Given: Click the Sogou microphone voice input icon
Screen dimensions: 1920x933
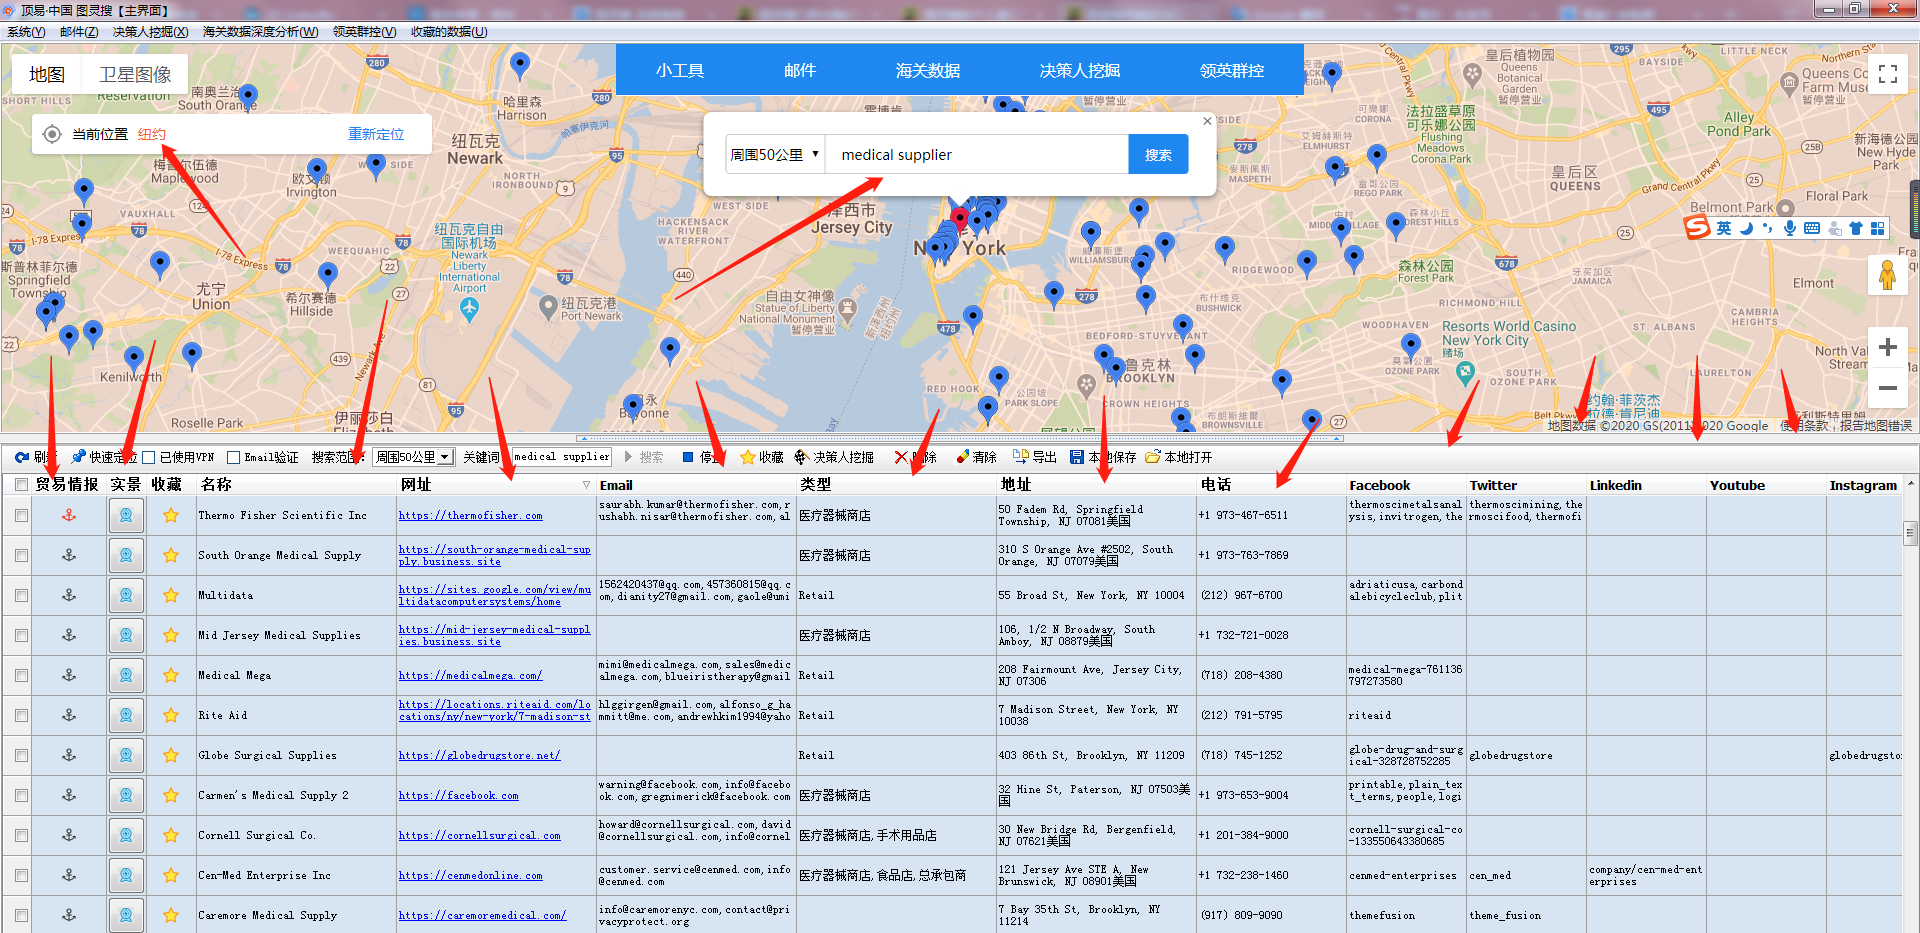Looking at the screenshot, I should (x=1790, y=228).
